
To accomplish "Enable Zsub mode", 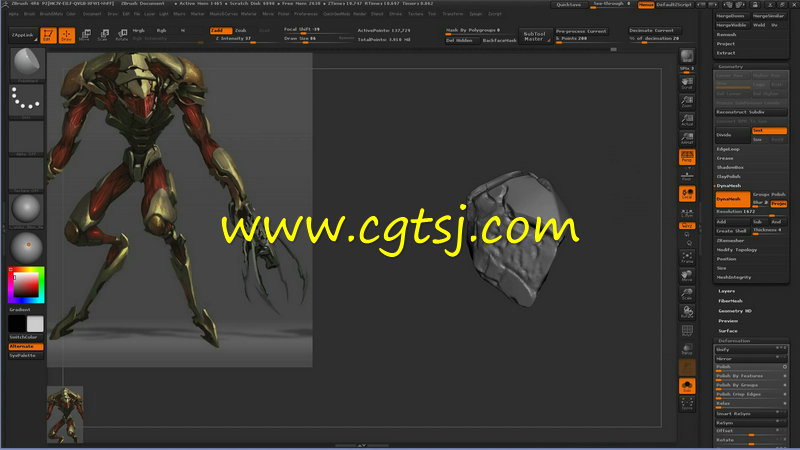I will pyautogui.click(x=241, y=31).
